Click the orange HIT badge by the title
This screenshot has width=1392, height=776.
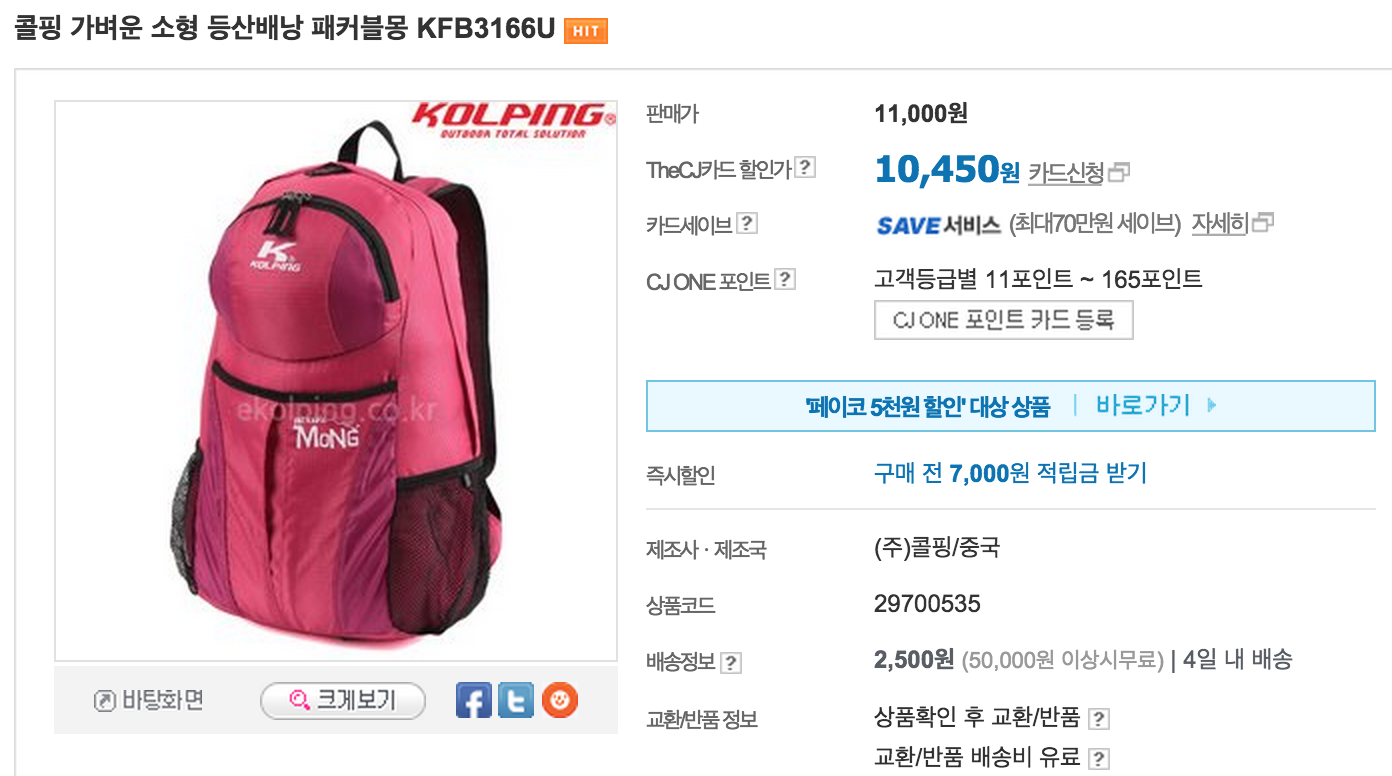(586, 31)
